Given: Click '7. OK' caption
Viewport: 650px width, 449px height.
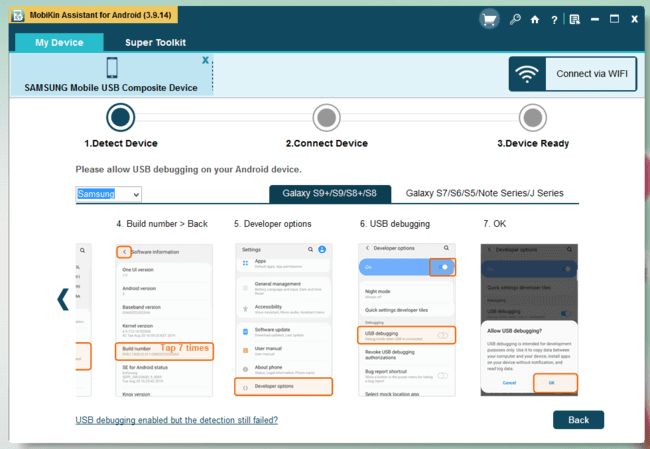Looking at the screenshot, I should (495, 224).
